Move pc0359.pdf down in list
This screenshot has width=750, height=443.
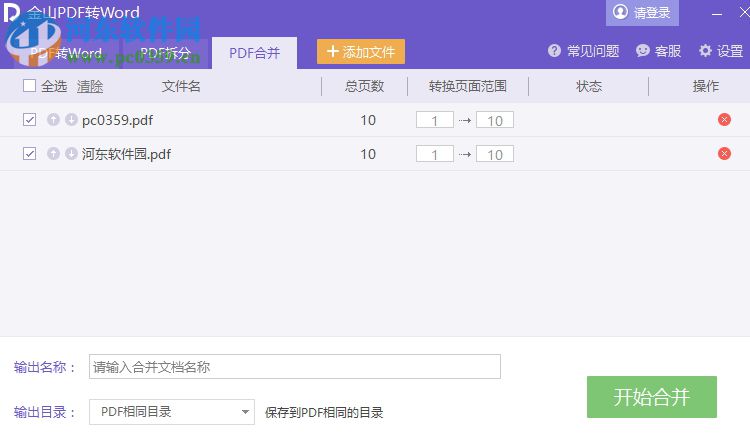(x=71, y=120)
